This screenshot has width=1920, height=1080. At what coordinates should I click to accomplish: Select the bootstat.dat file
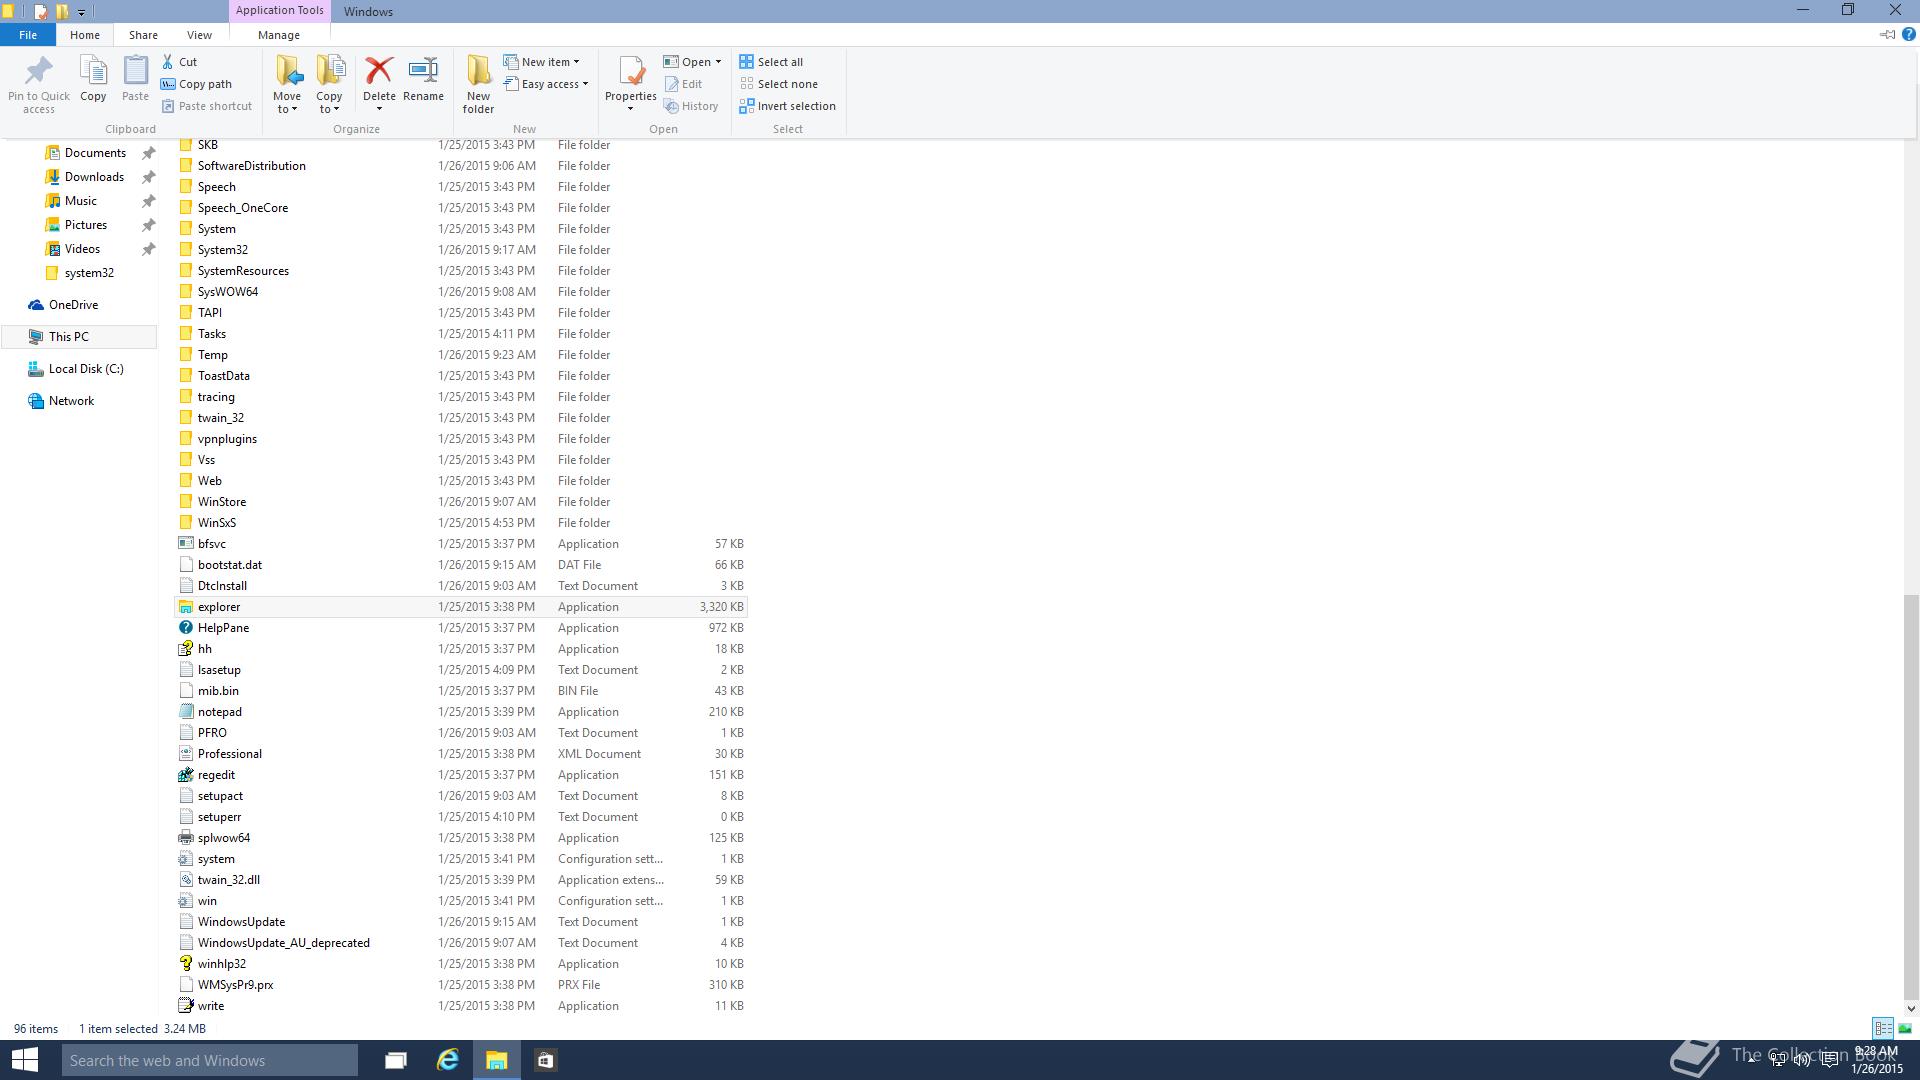coord(460,565)
